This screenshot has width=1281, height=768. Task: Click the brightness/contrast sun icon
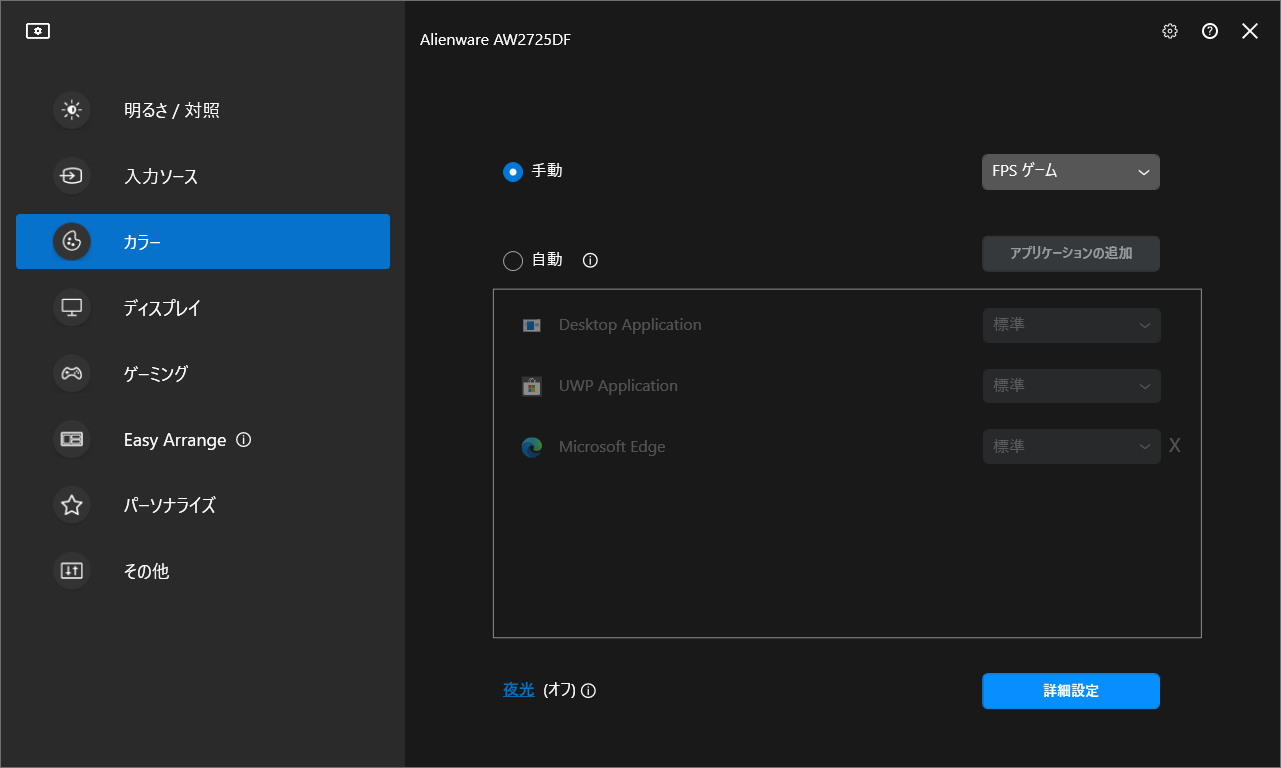pyautogui.click(x=72, y=110)
